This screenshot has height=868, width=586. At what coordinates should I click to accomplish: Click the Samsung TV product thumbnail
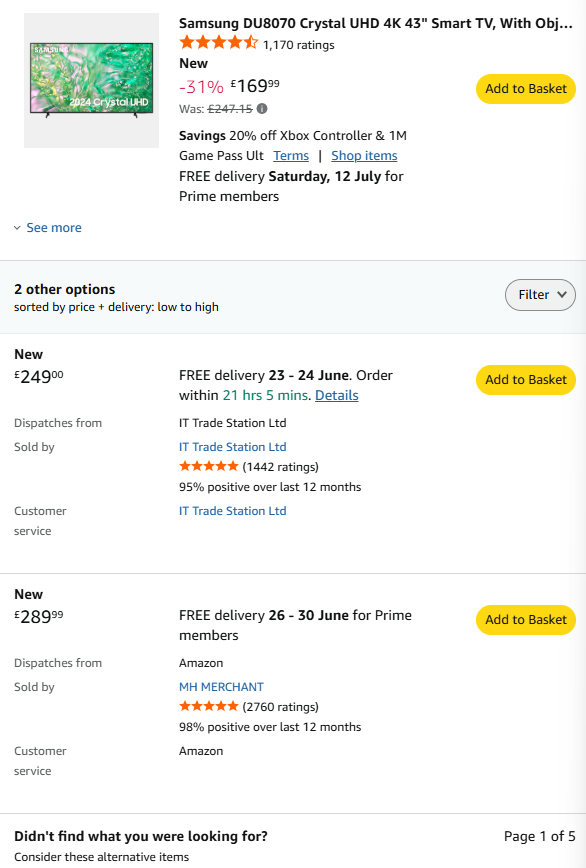click(91, 81)
